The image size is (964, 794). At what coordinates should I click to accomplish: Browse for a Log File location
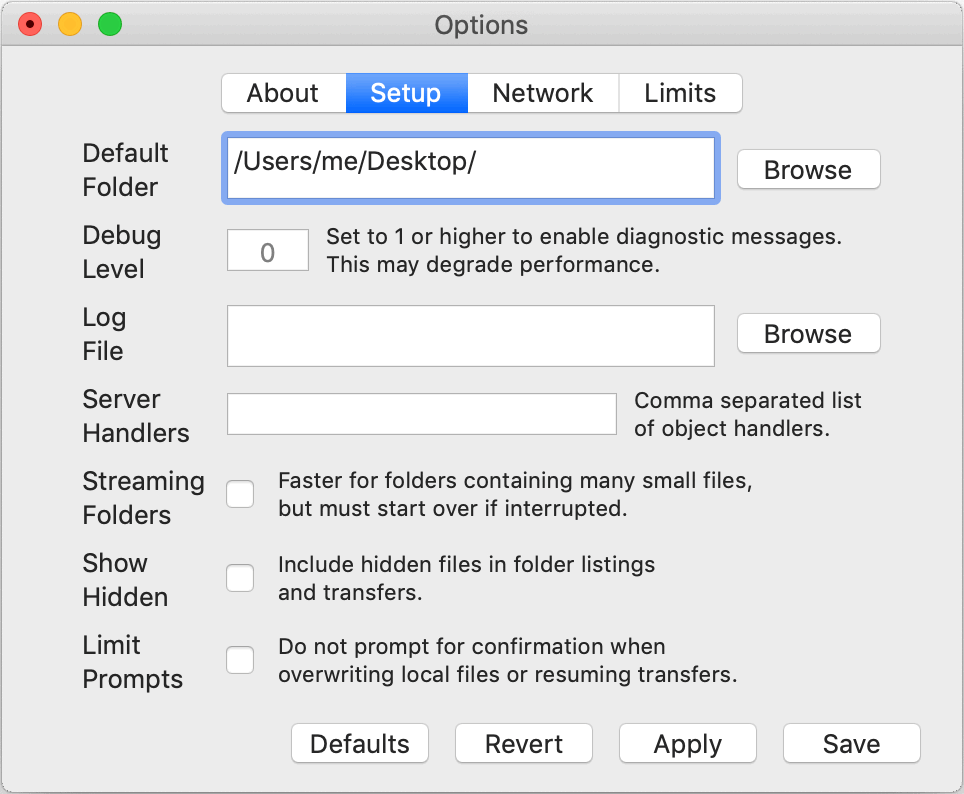pyautogui.click(x=808, y=334)
